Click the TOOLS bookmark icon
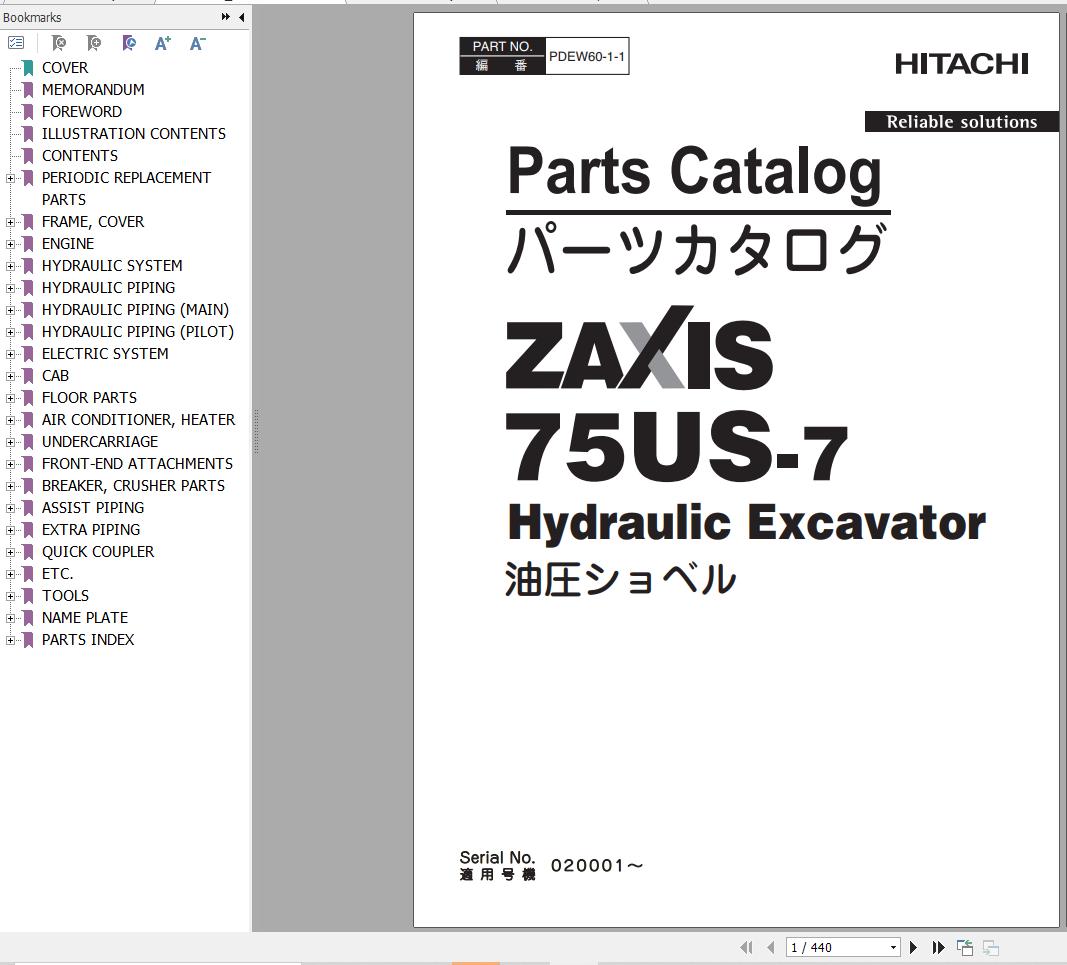The width and height of the screenshot is (1067, 965). tap(28, 595)
